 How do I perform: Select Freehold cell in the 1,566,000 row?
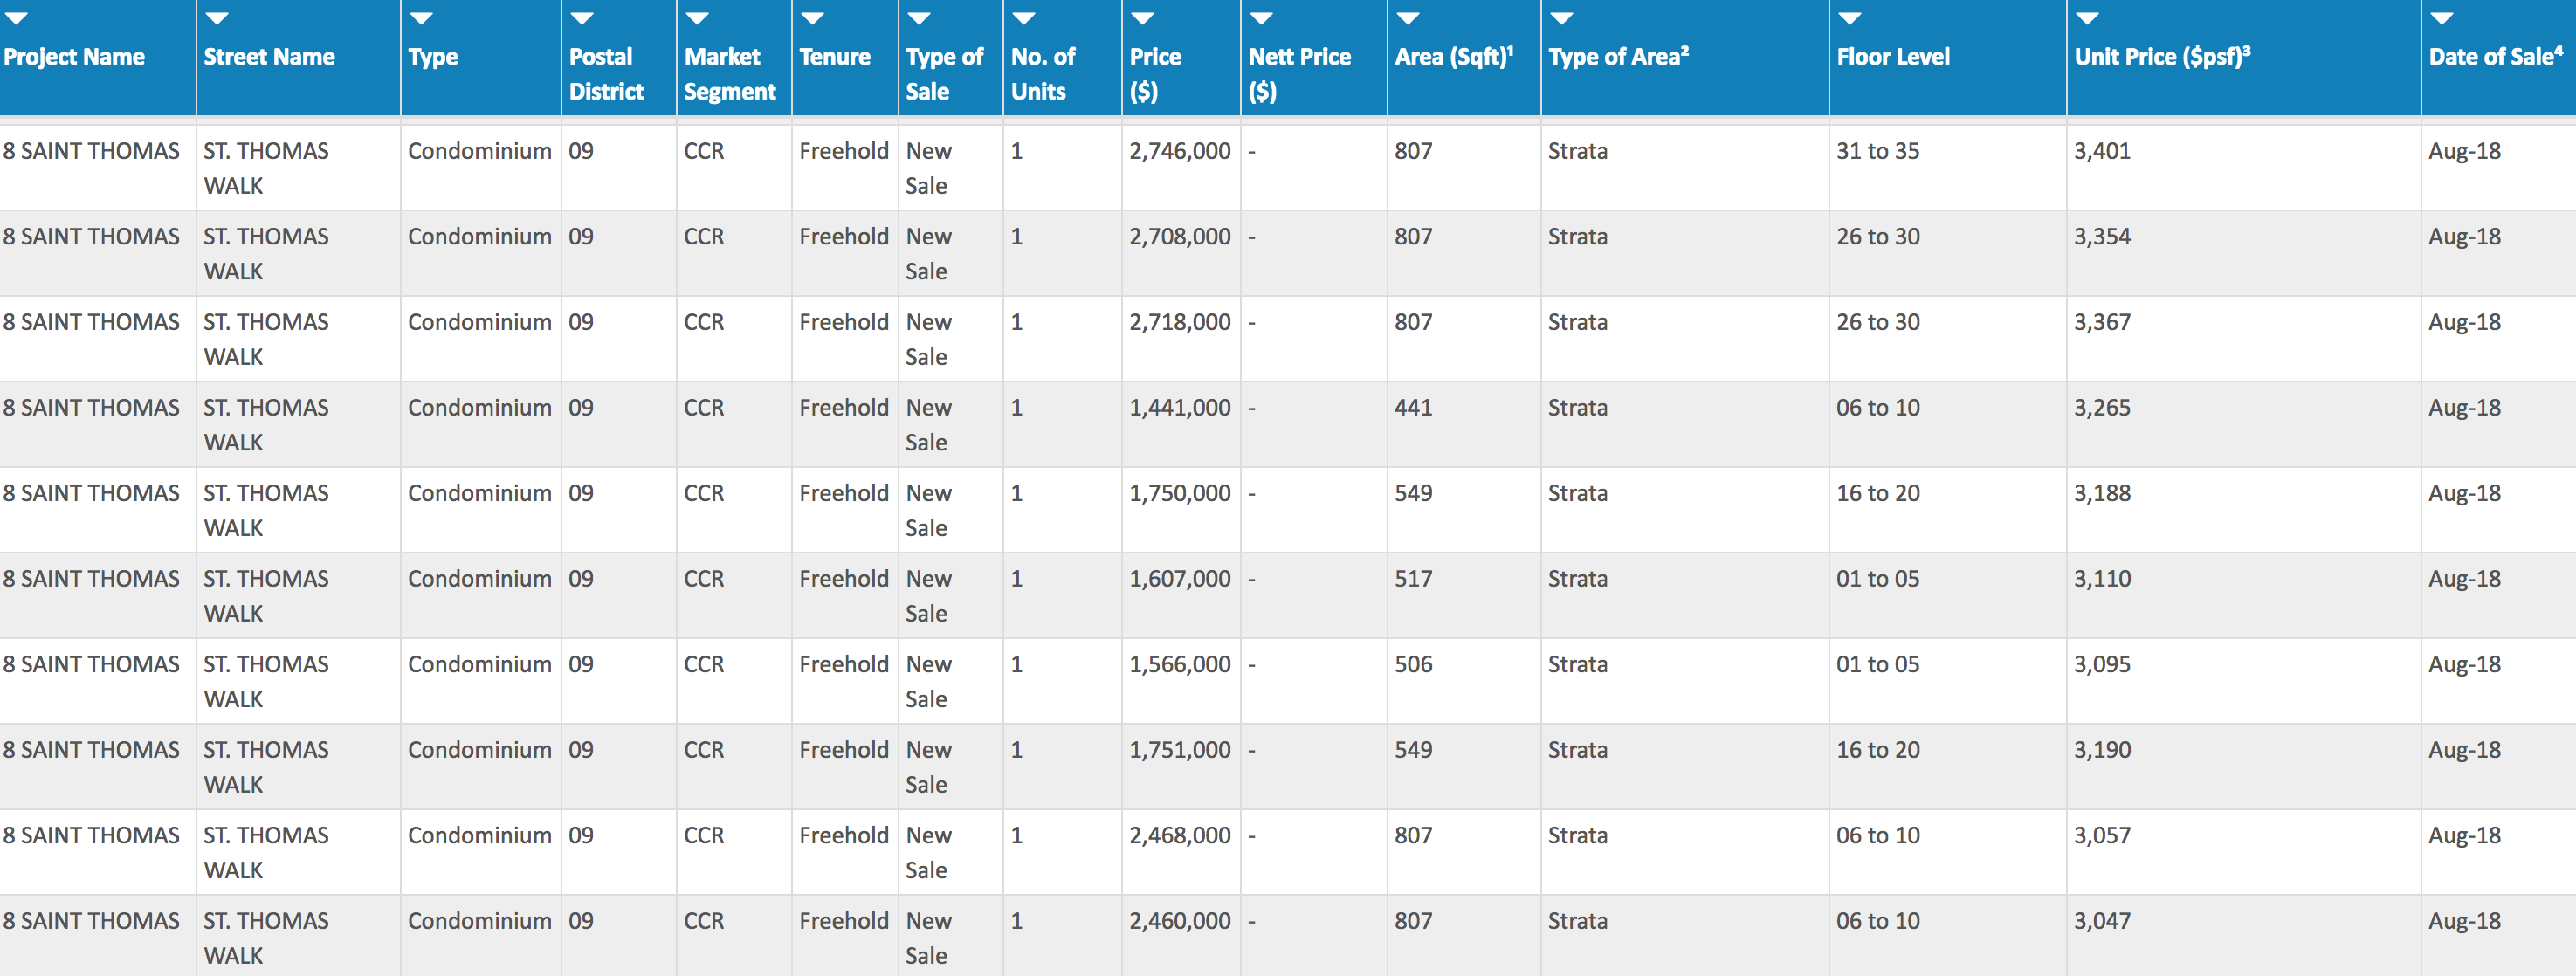point(843,664)
